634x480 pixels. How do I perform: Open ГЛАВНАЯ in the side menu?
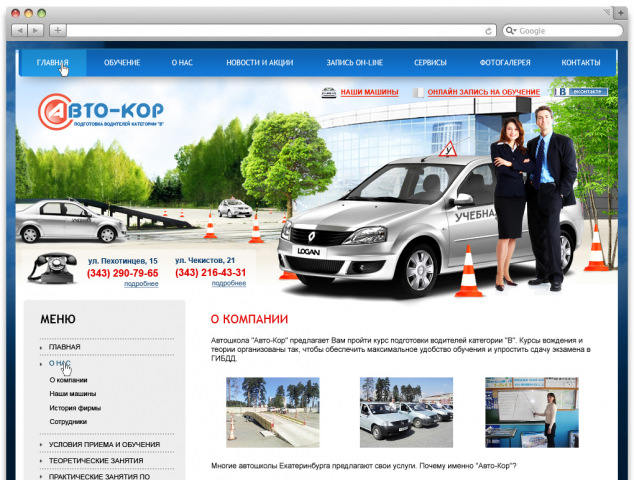[x=65, y=347]
